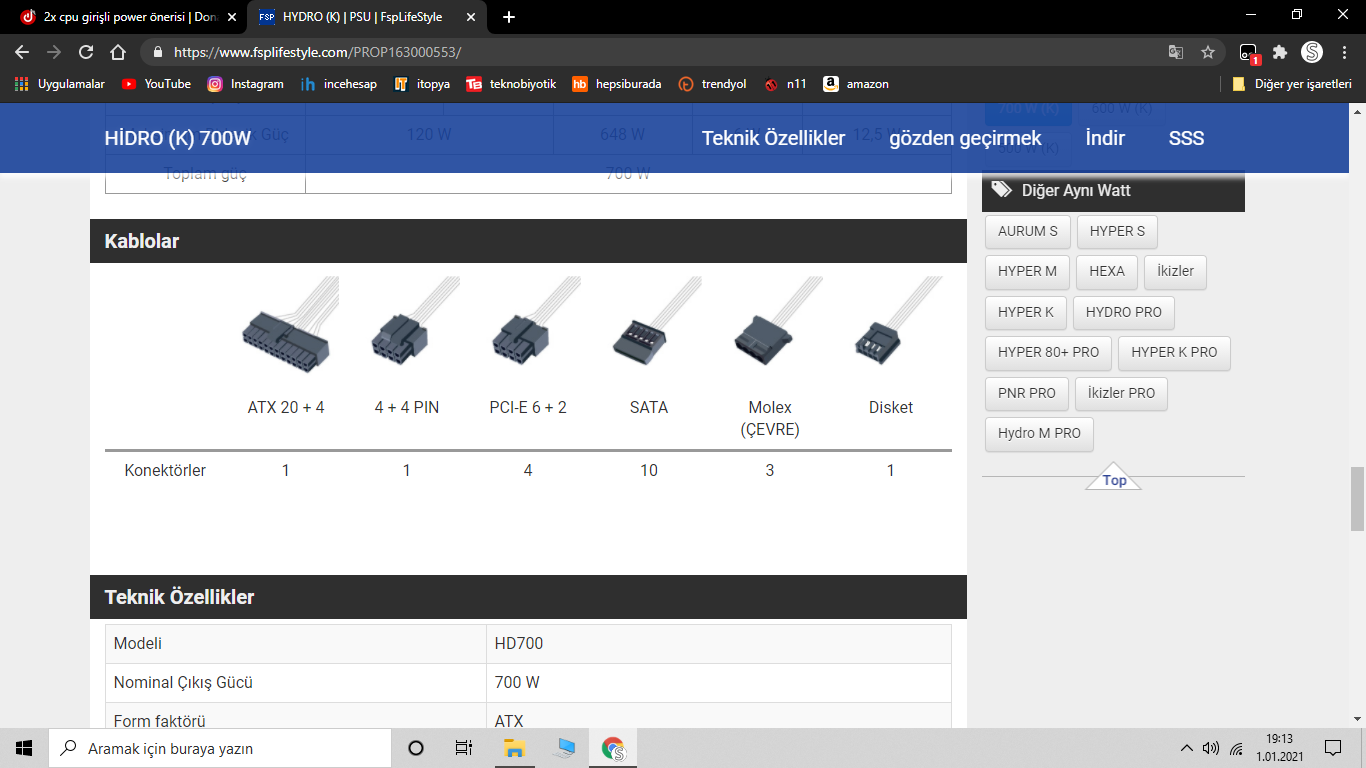
Task: Open the SSS navigation item
Action: [1186, 138]
